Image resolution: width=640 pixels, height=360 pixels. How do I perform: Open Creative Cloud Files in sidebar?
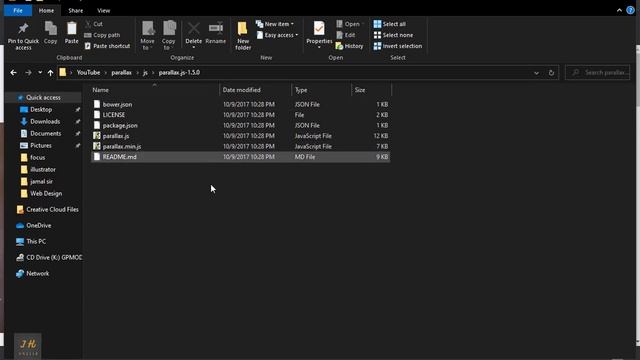tap(52, 209)
